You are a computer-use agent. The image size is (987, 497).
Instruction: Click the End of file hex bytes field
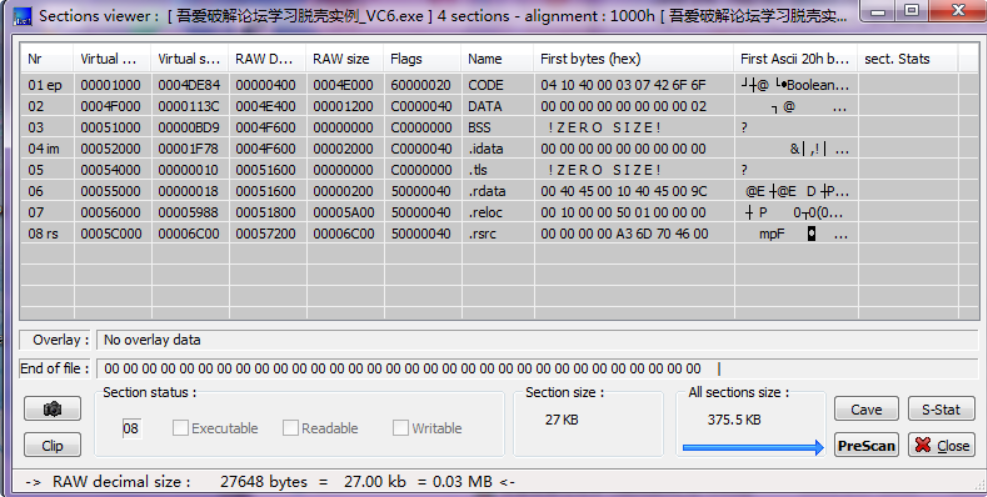tap(537, 368)
